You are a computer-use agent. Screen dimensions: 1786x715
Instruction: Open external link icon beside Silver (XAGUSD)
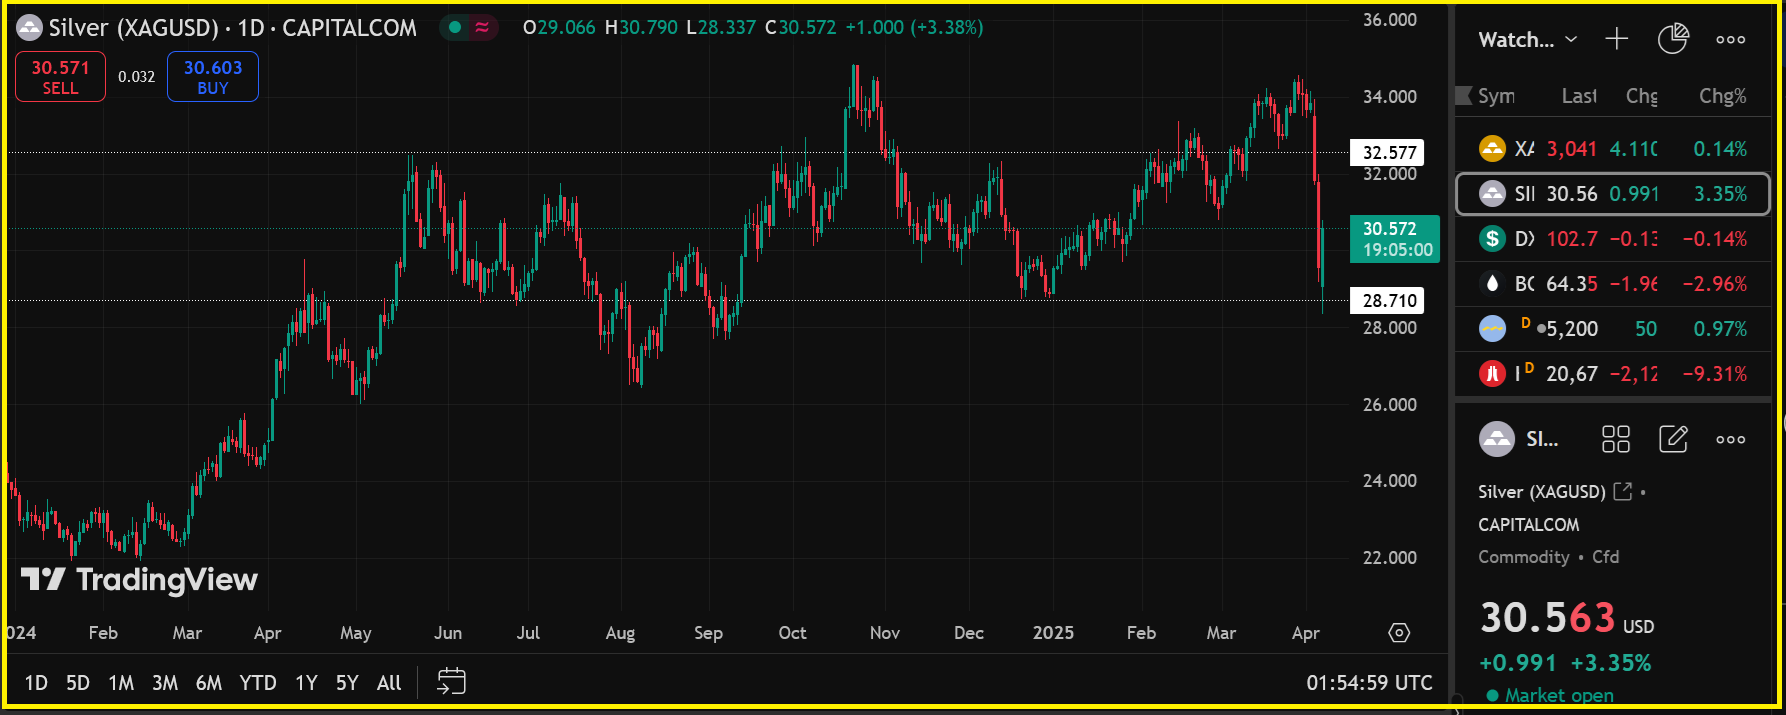1623,491
